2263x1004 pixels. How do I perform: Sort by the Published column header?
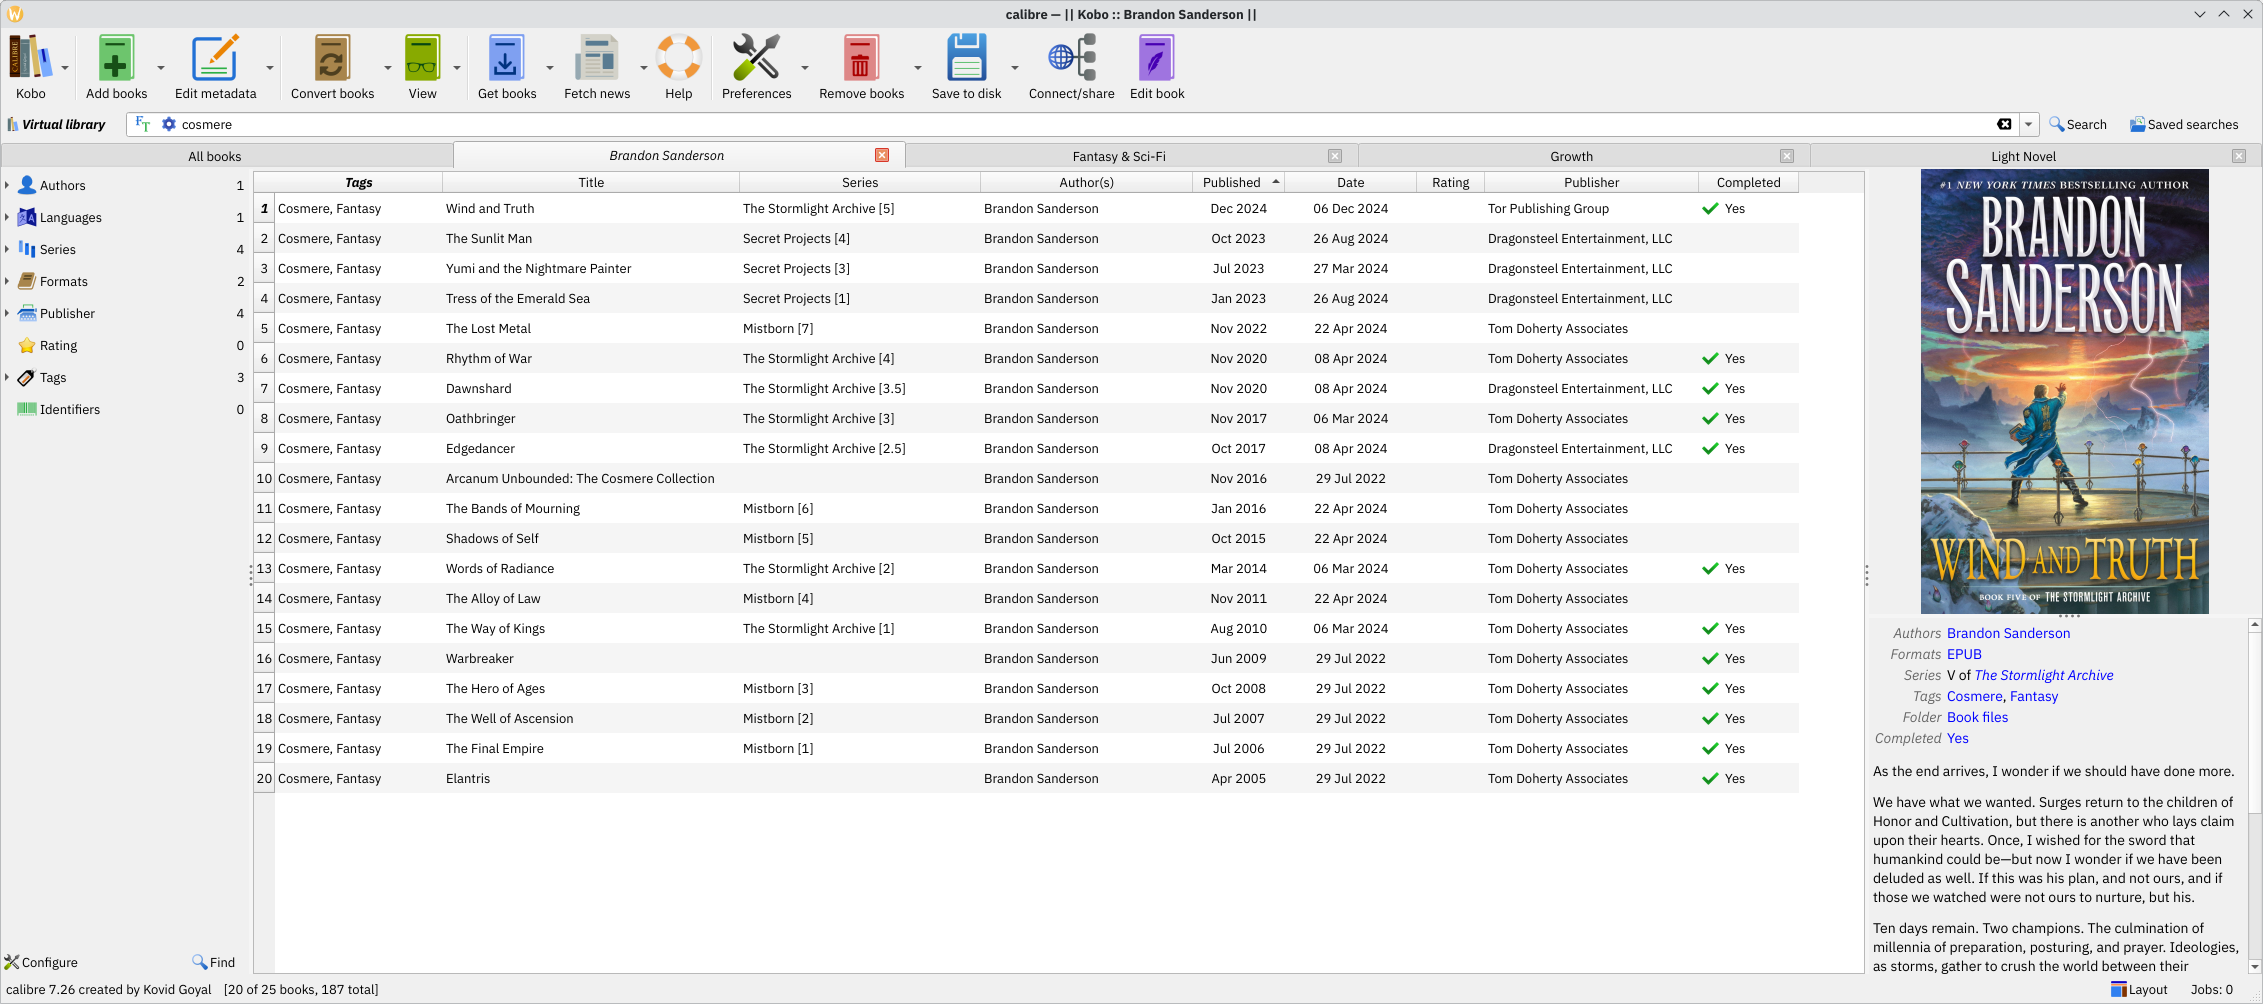coord(1238,182)
